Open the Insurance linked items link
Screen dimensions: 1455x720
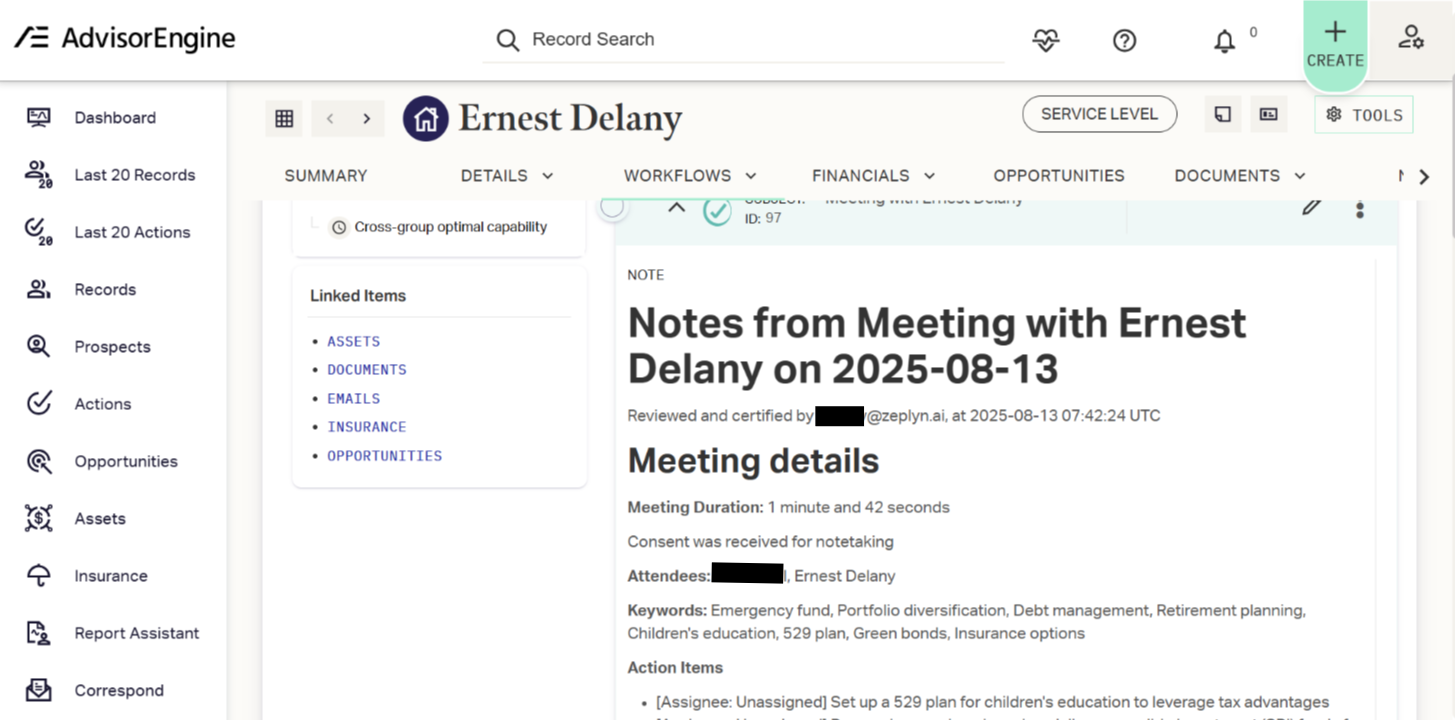pos(367,427)
